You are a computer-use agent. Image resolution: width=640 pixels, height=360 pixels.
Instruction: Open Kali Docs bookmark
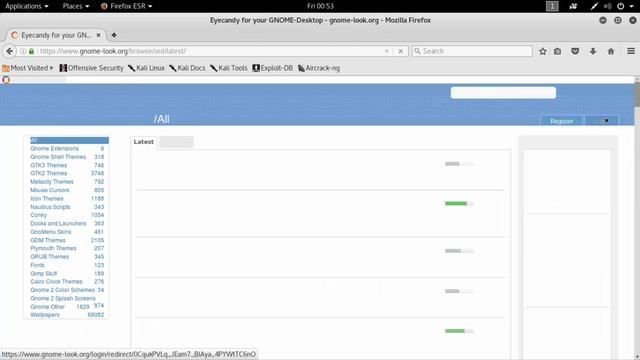187,68
